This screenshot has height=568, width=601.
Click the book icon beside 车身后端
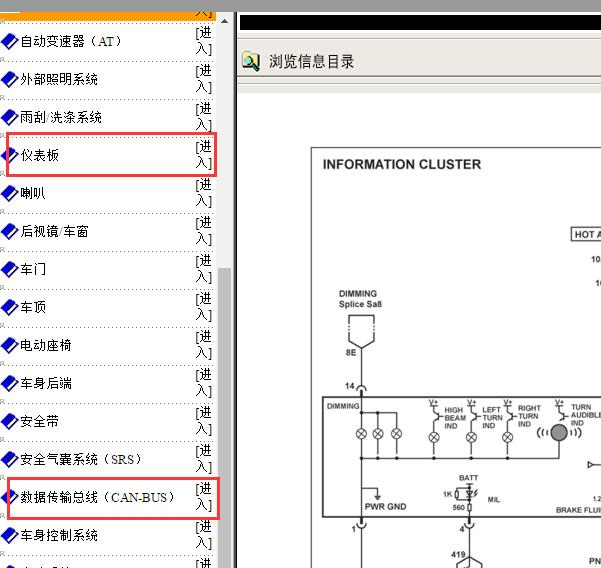point(10,383)
